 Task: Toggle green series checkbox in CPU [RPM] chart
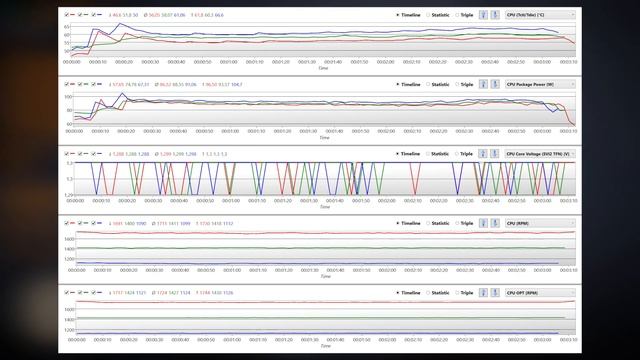point(80,223)
